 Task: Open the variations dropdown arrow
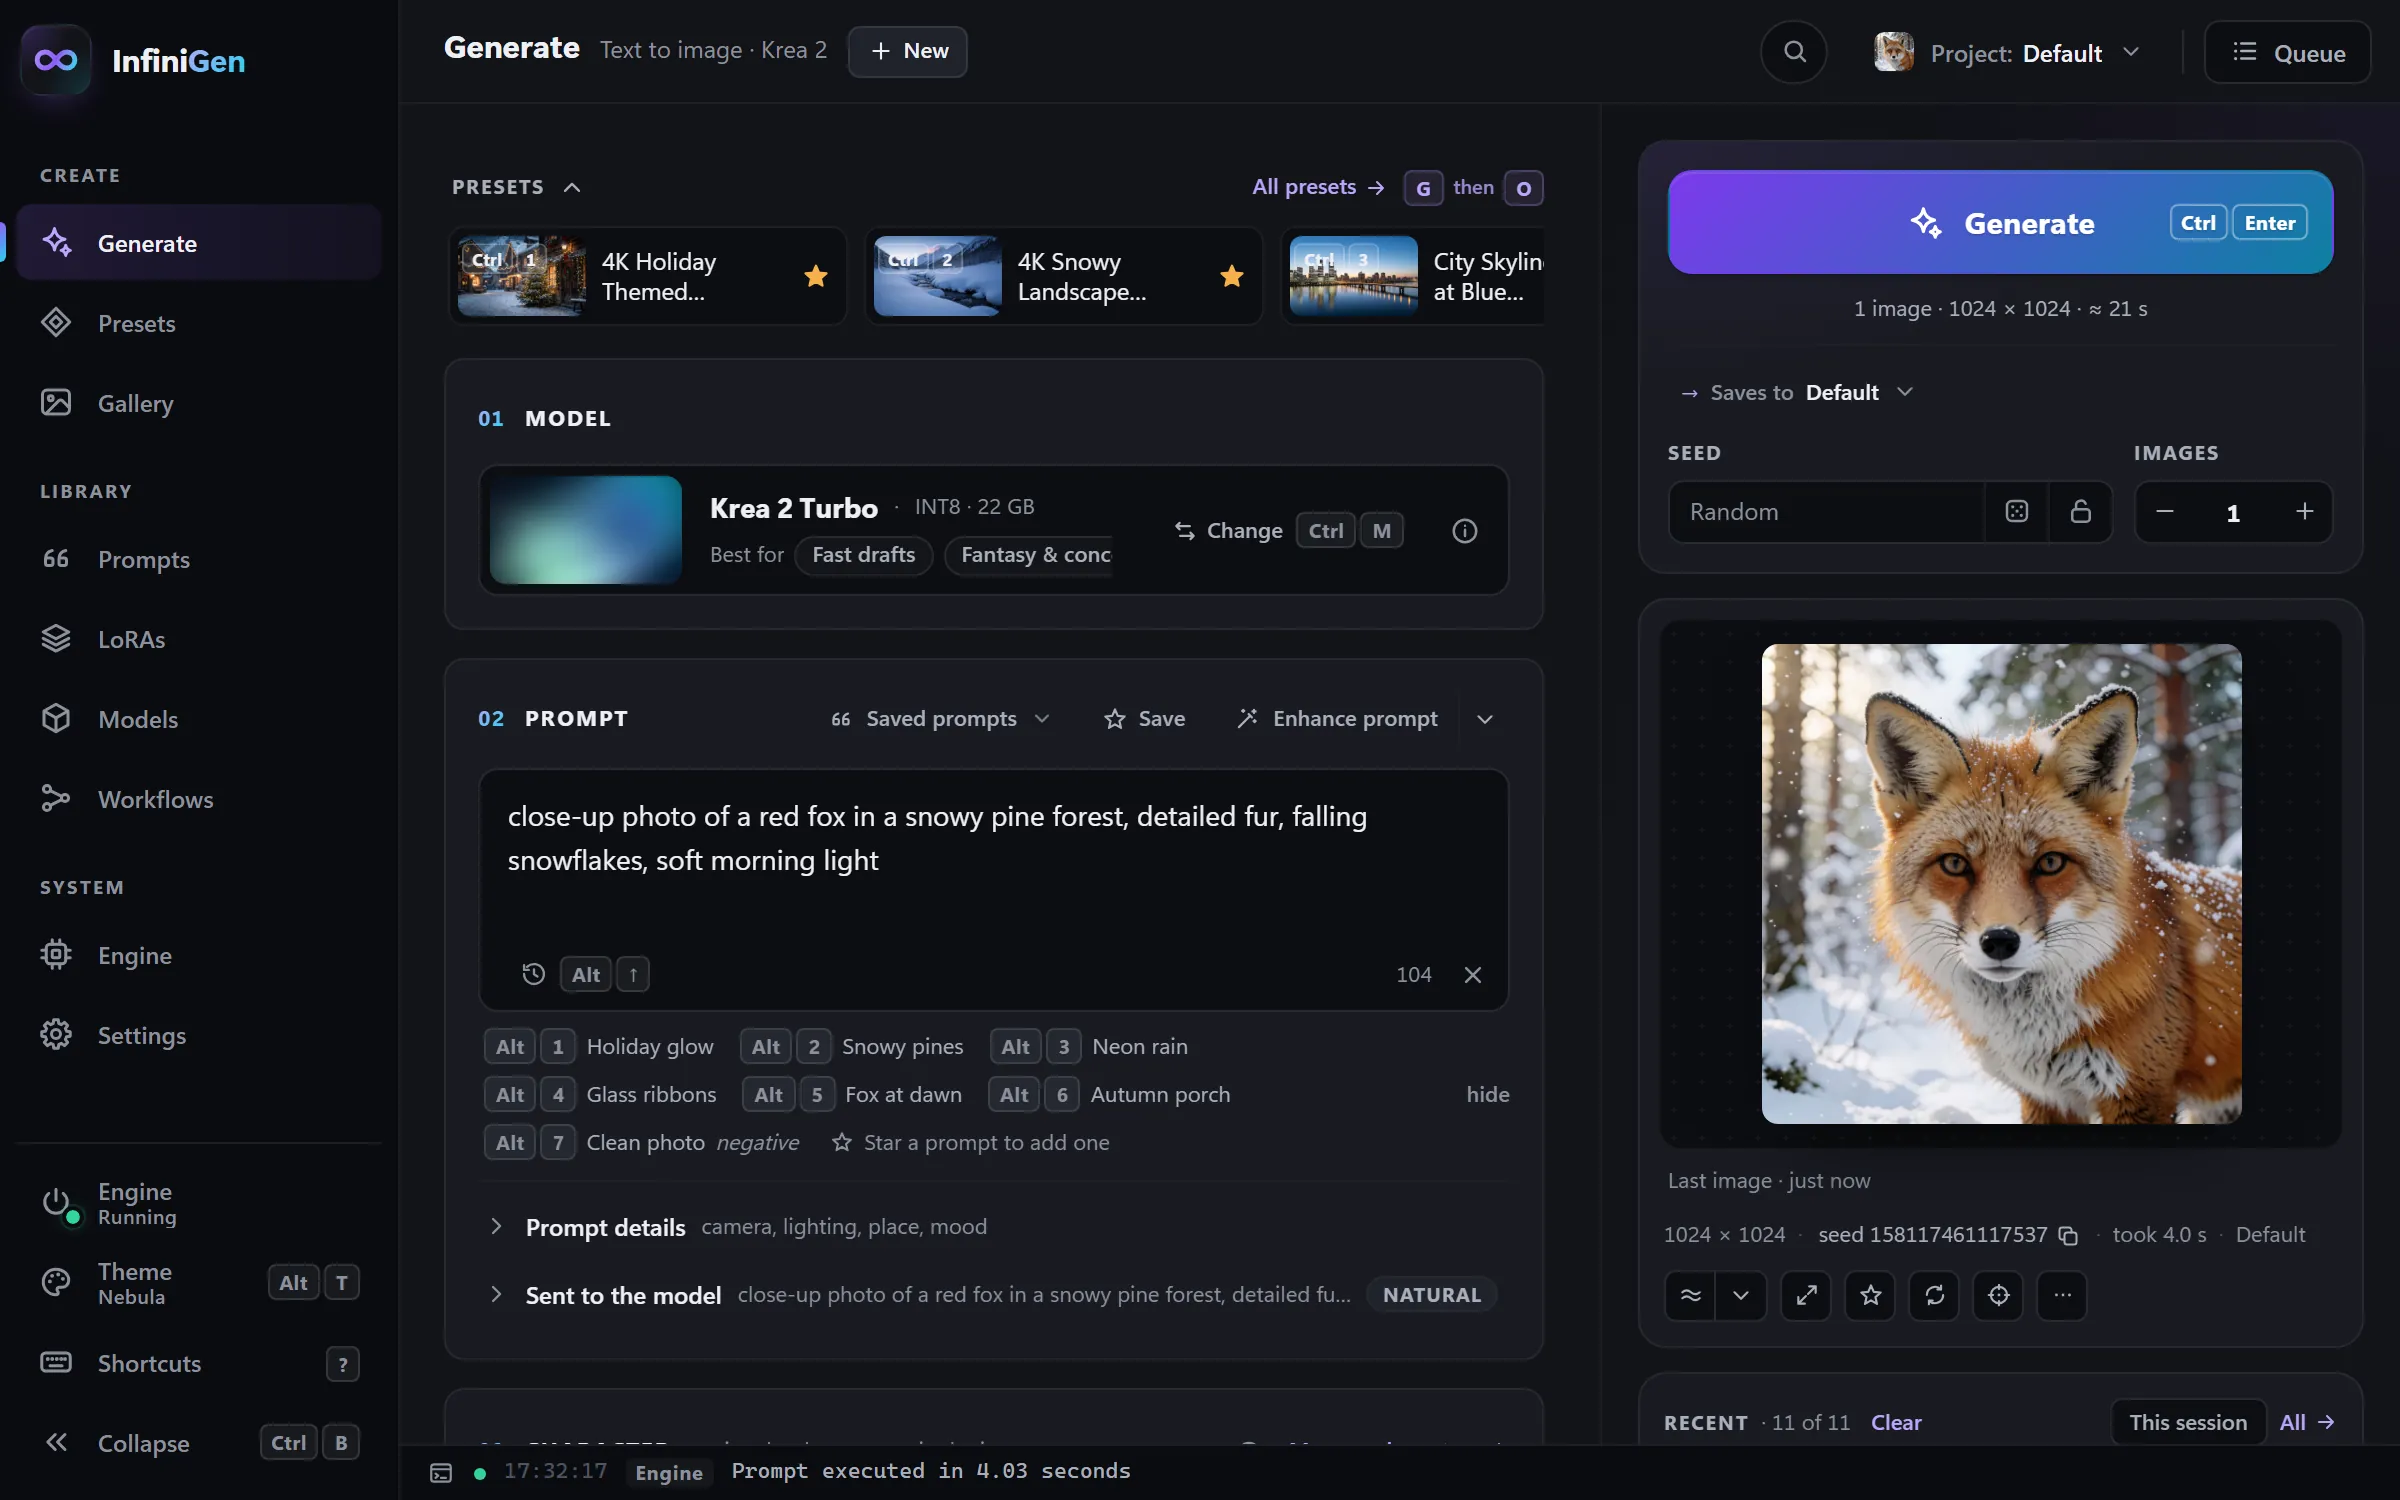1741,1295
